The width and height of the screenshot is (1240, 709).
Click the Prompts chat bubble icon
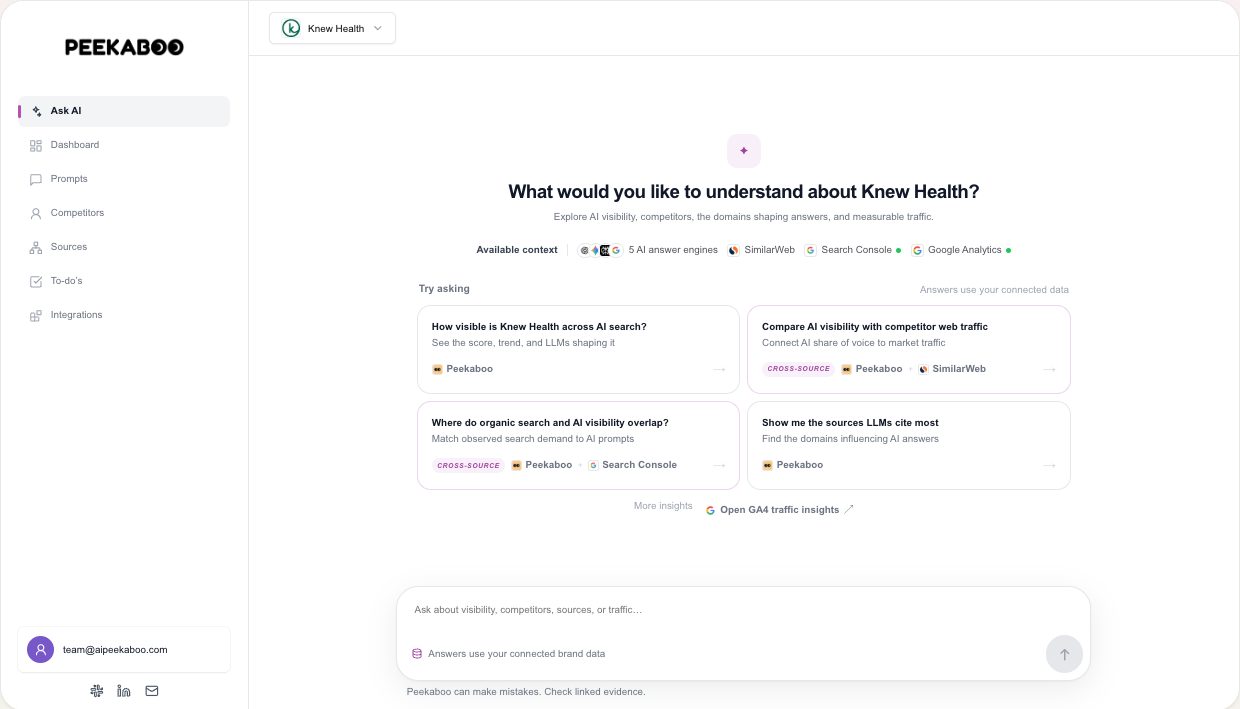point(36,179)
